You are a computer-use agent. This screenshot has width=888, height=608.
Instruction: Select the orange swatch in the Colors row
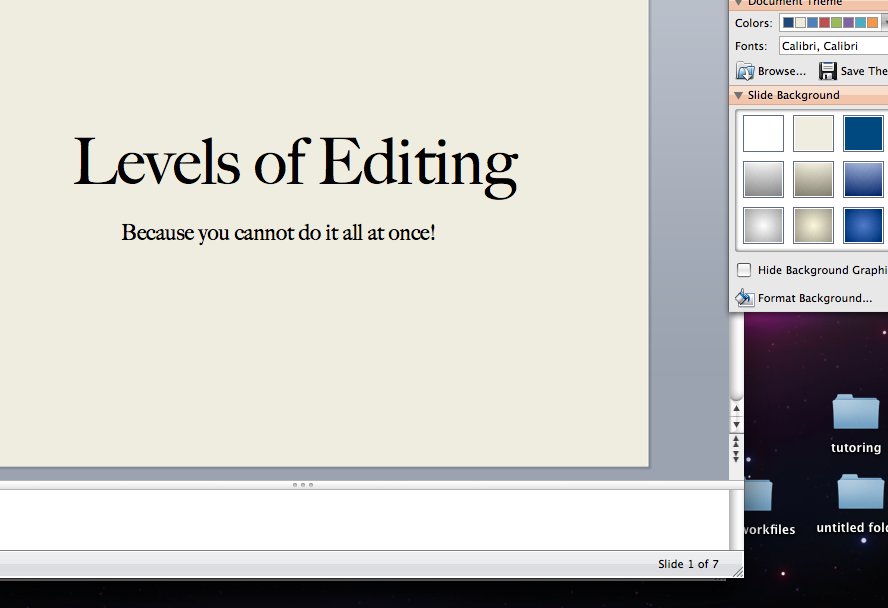(872, 22)
